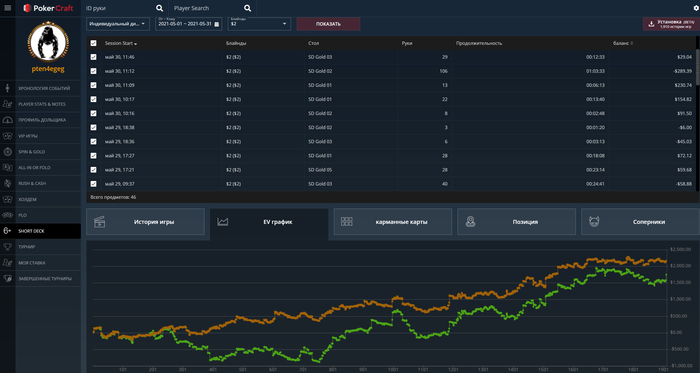The height and width of the screenshot is (373, 700).
Task: Open settings gear in top right
Action: [696, 8]
